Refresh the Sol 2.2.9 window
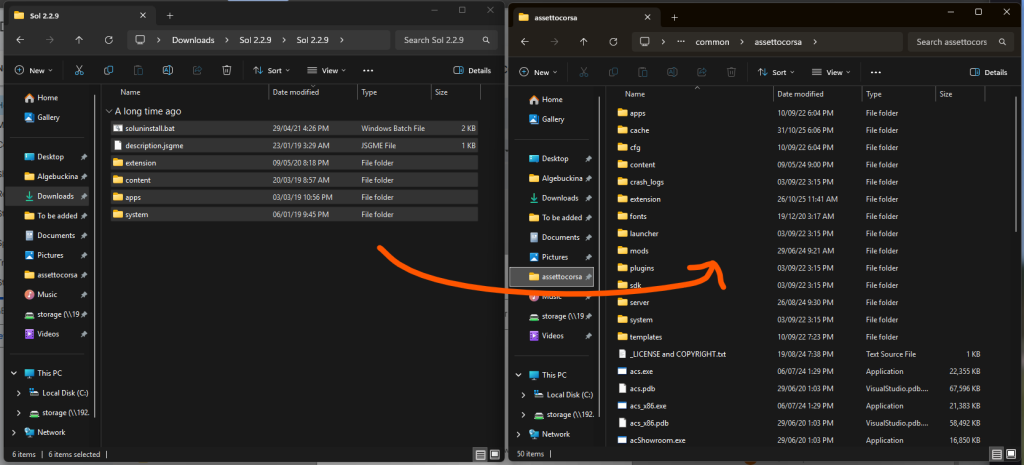1024x465 pixels. [x=108, y=40]
